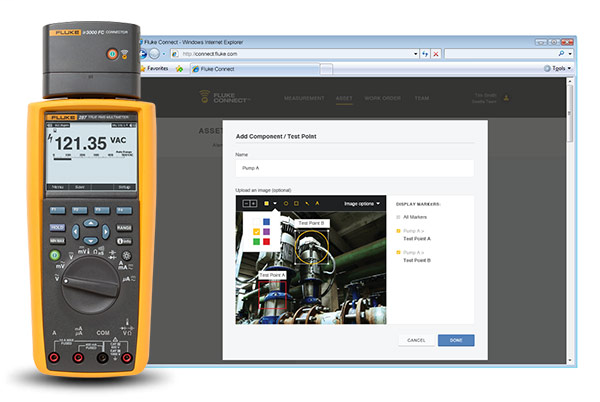Select the circle marker tool
Image resolution: width=600 pixels, height=402 pixels.
[285, 203]
